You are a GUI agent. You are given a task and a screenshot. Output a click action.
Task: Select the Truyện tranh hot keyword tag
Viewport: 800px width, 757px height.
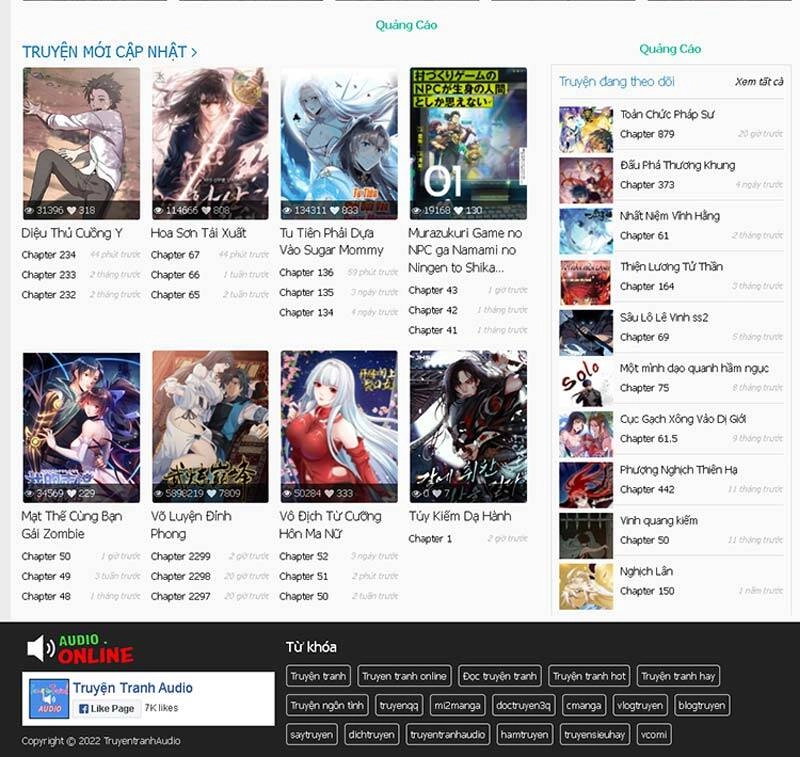point(590,677)
